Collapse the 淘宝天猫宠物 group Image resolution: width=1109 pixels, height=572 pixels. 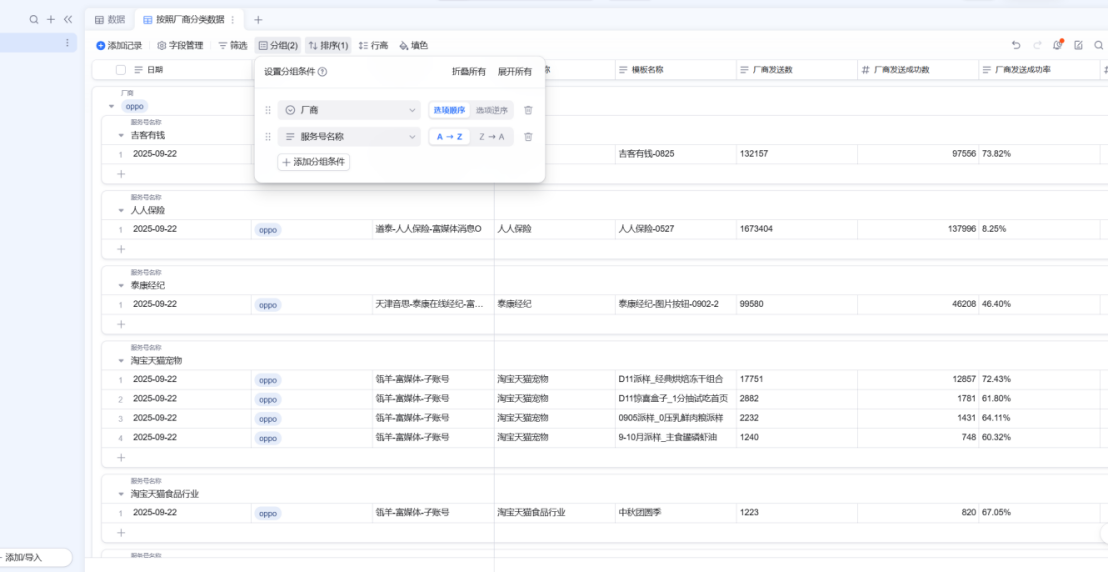tap(121, 360)
